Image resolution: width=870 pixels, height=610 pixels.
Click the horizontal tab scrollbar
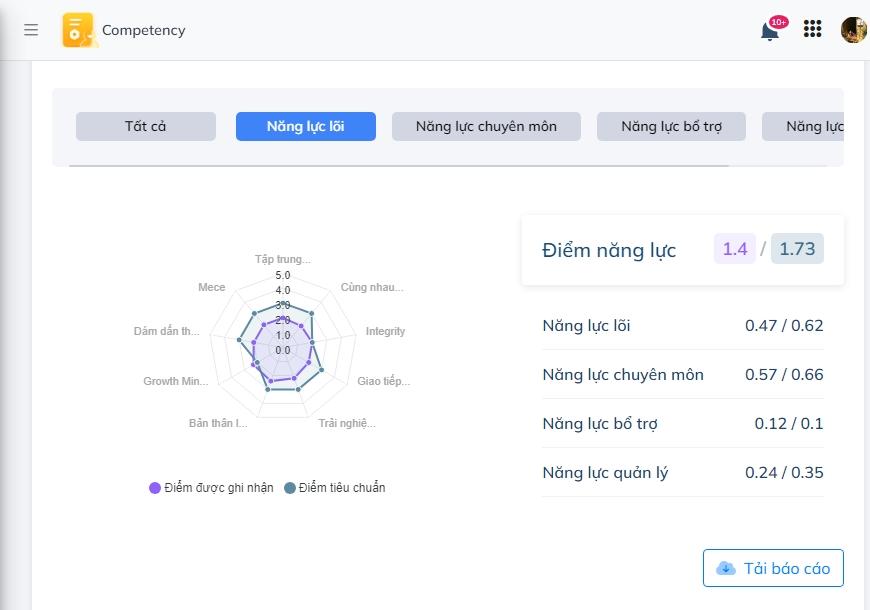[398, 166]
